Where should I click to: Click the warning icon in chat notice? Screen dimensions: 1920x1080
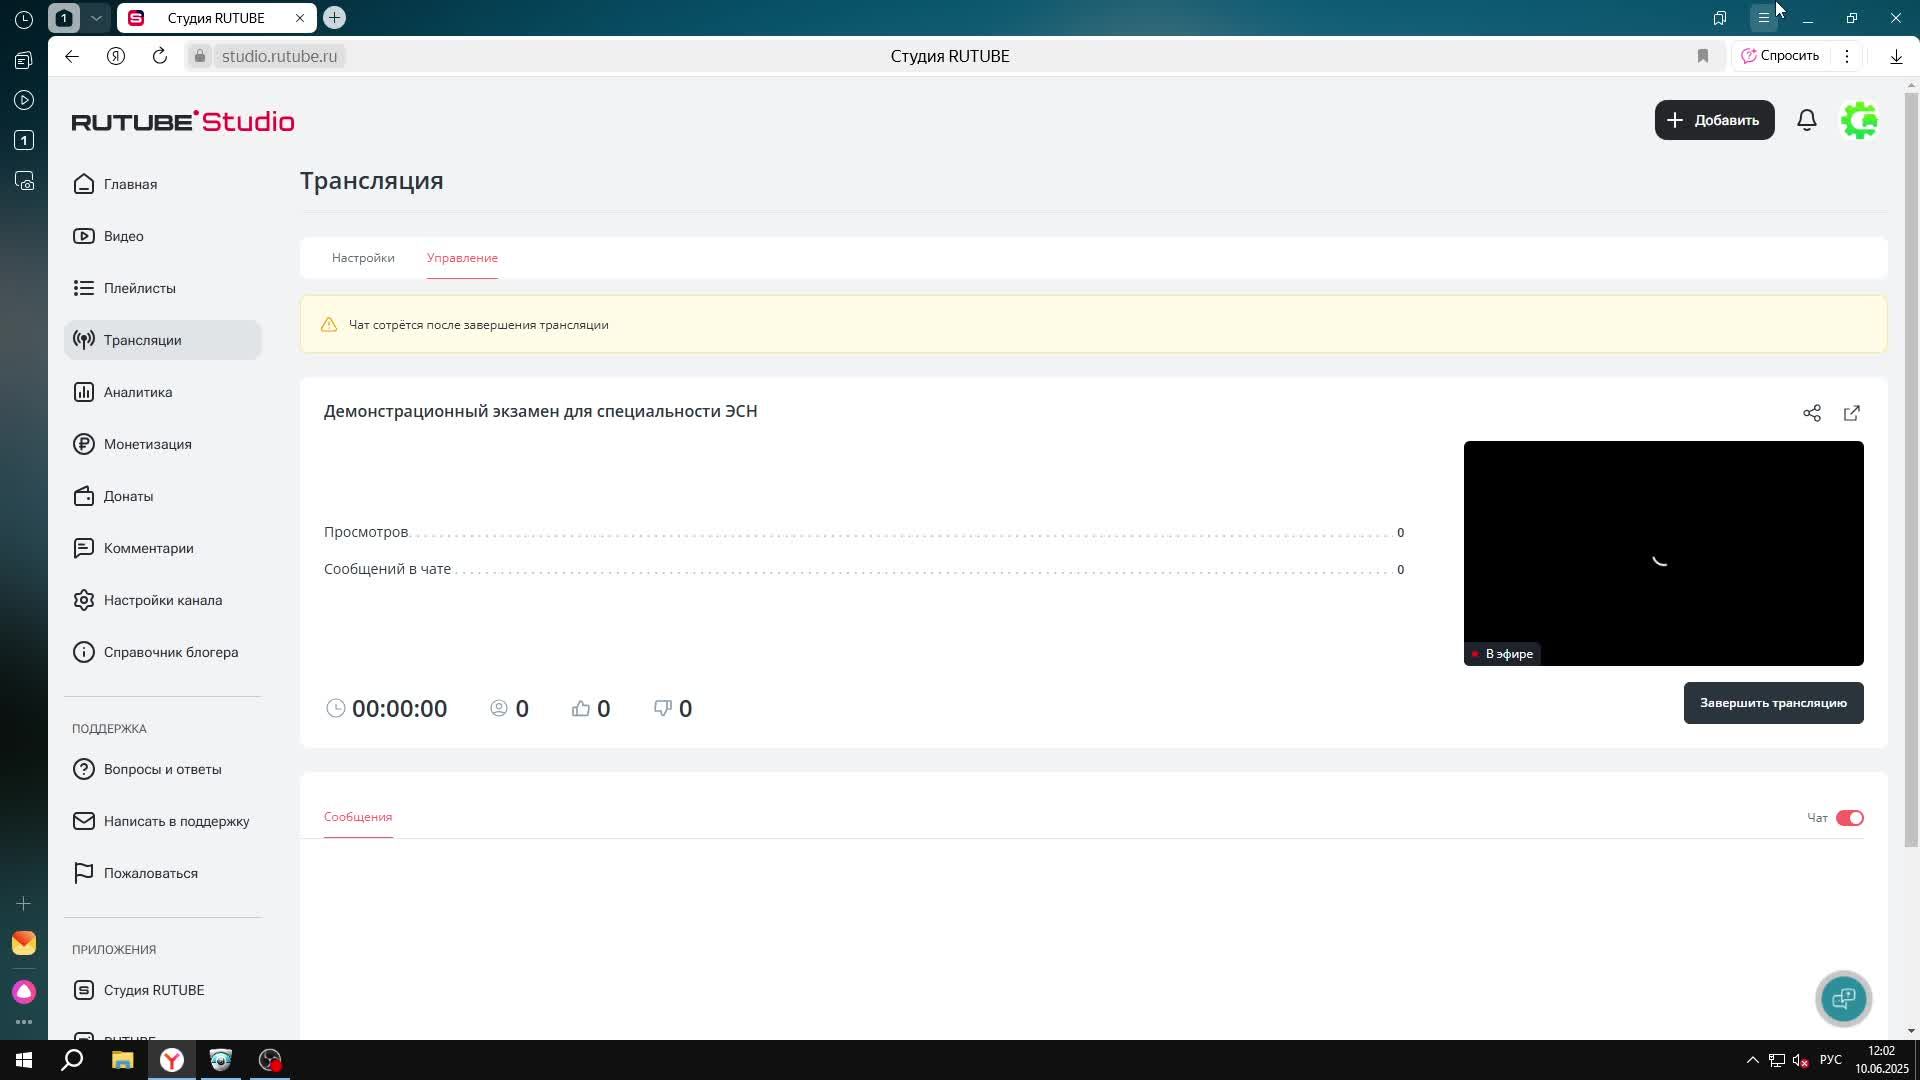328,325
